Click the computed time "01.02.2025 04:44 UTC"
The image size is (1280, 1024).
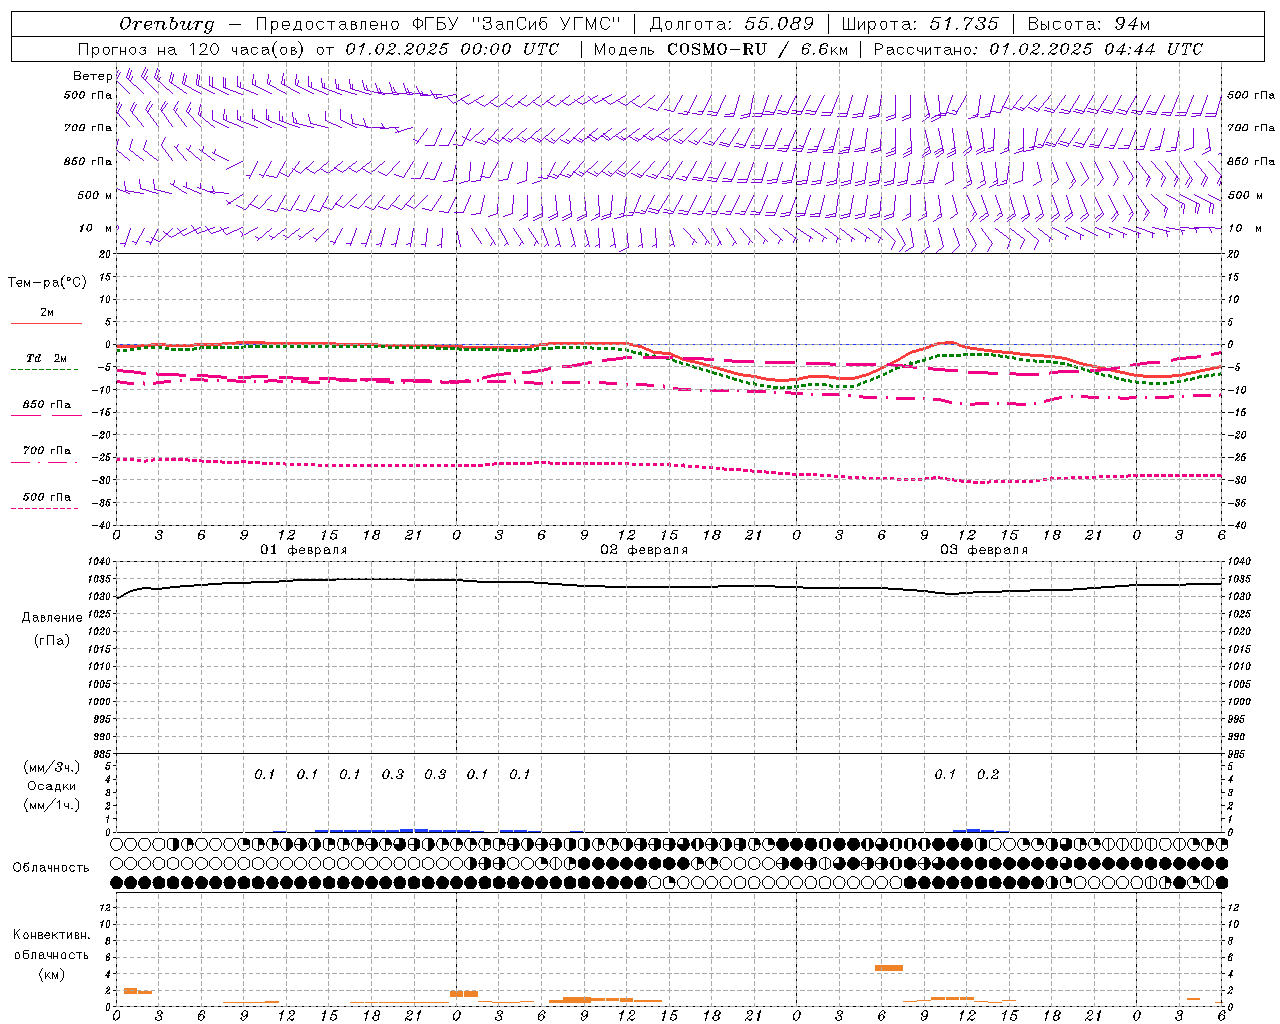coord(1096,49)
